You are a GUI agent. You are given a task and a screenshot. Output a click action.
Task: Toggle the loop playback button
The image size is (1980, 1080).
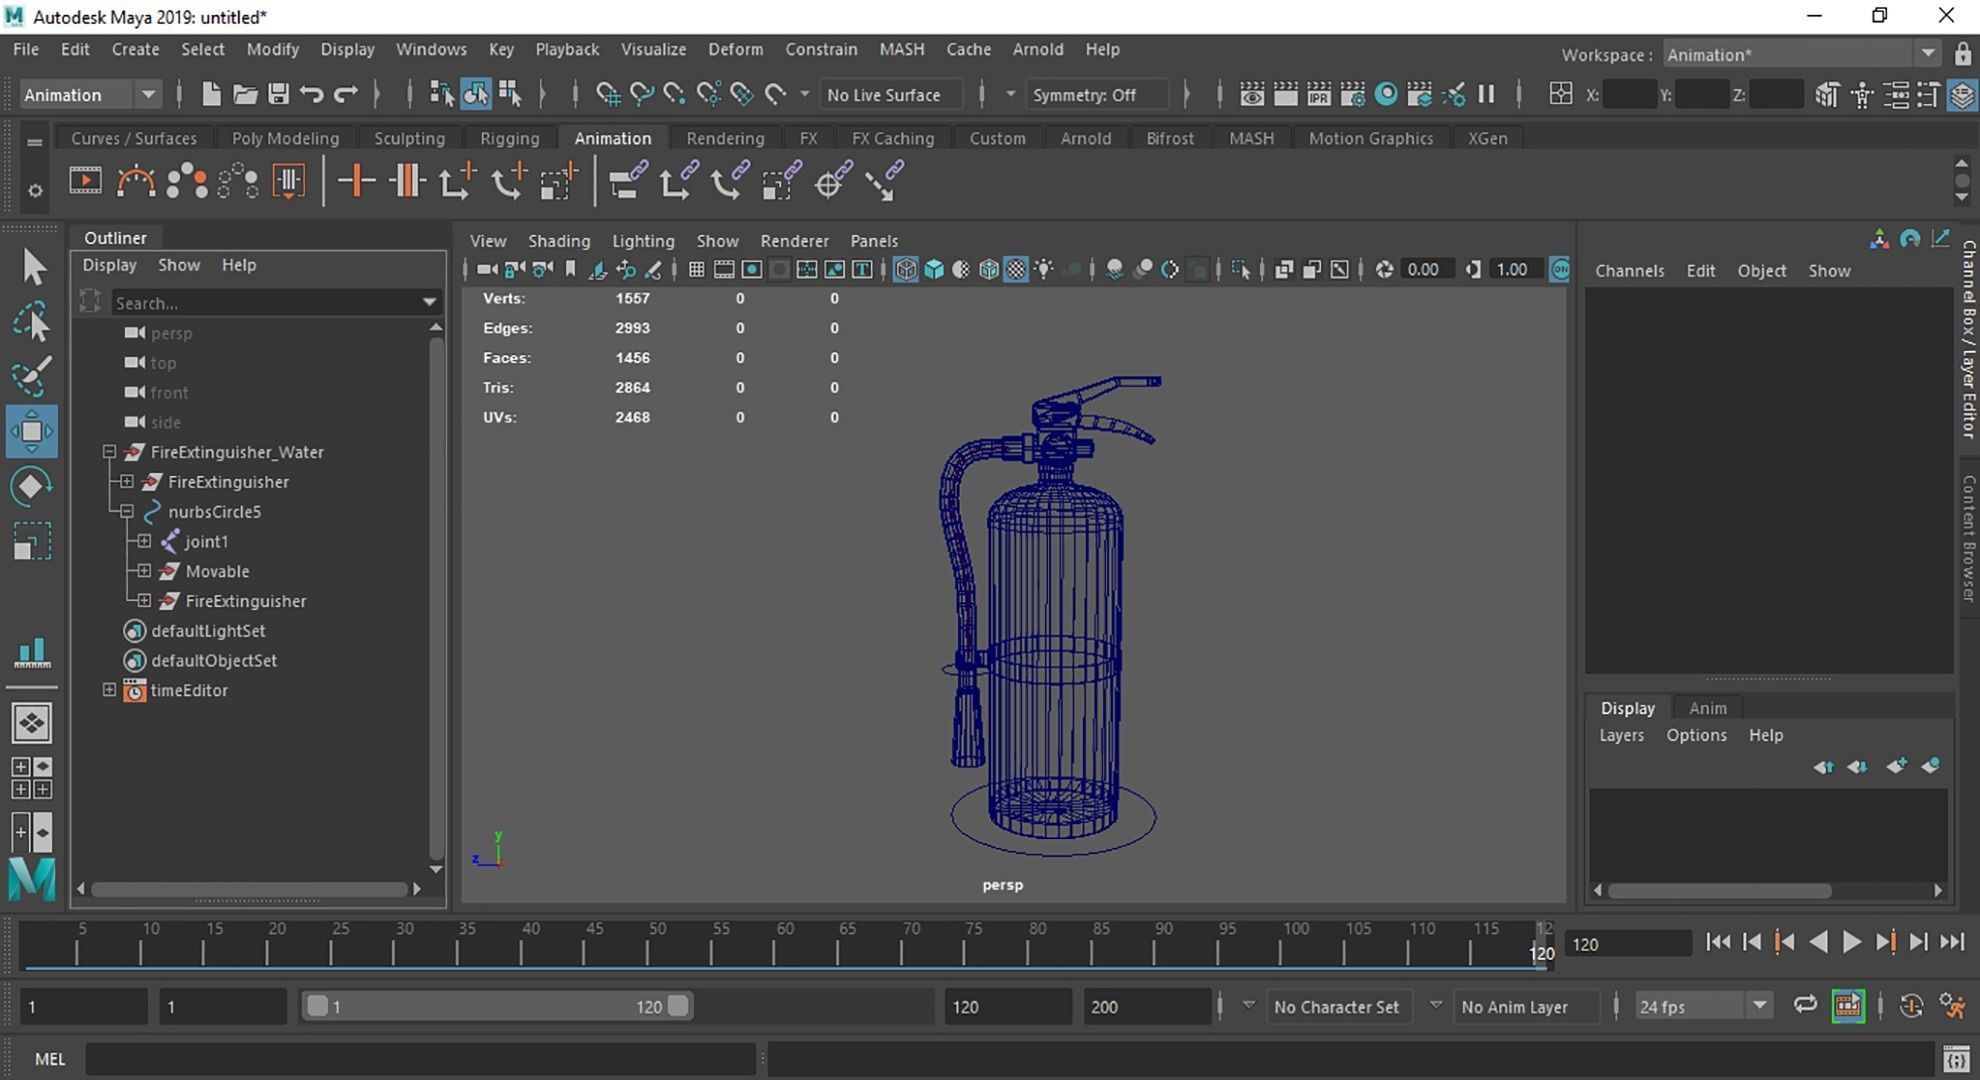[1805, 1006]
